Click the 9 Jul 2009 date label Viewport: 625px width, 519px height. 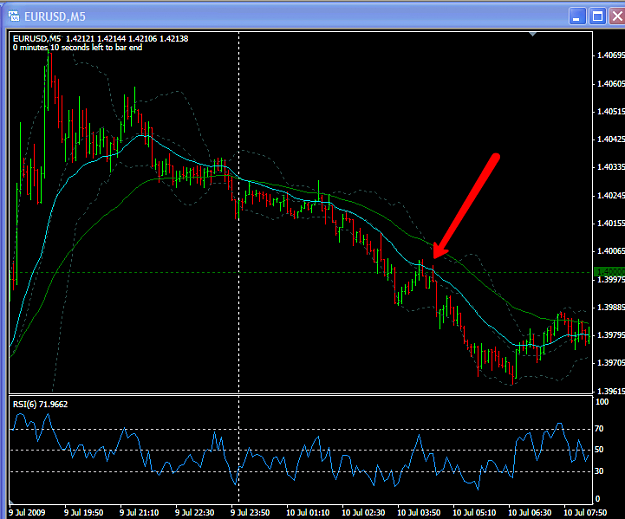tap(27, 513)
